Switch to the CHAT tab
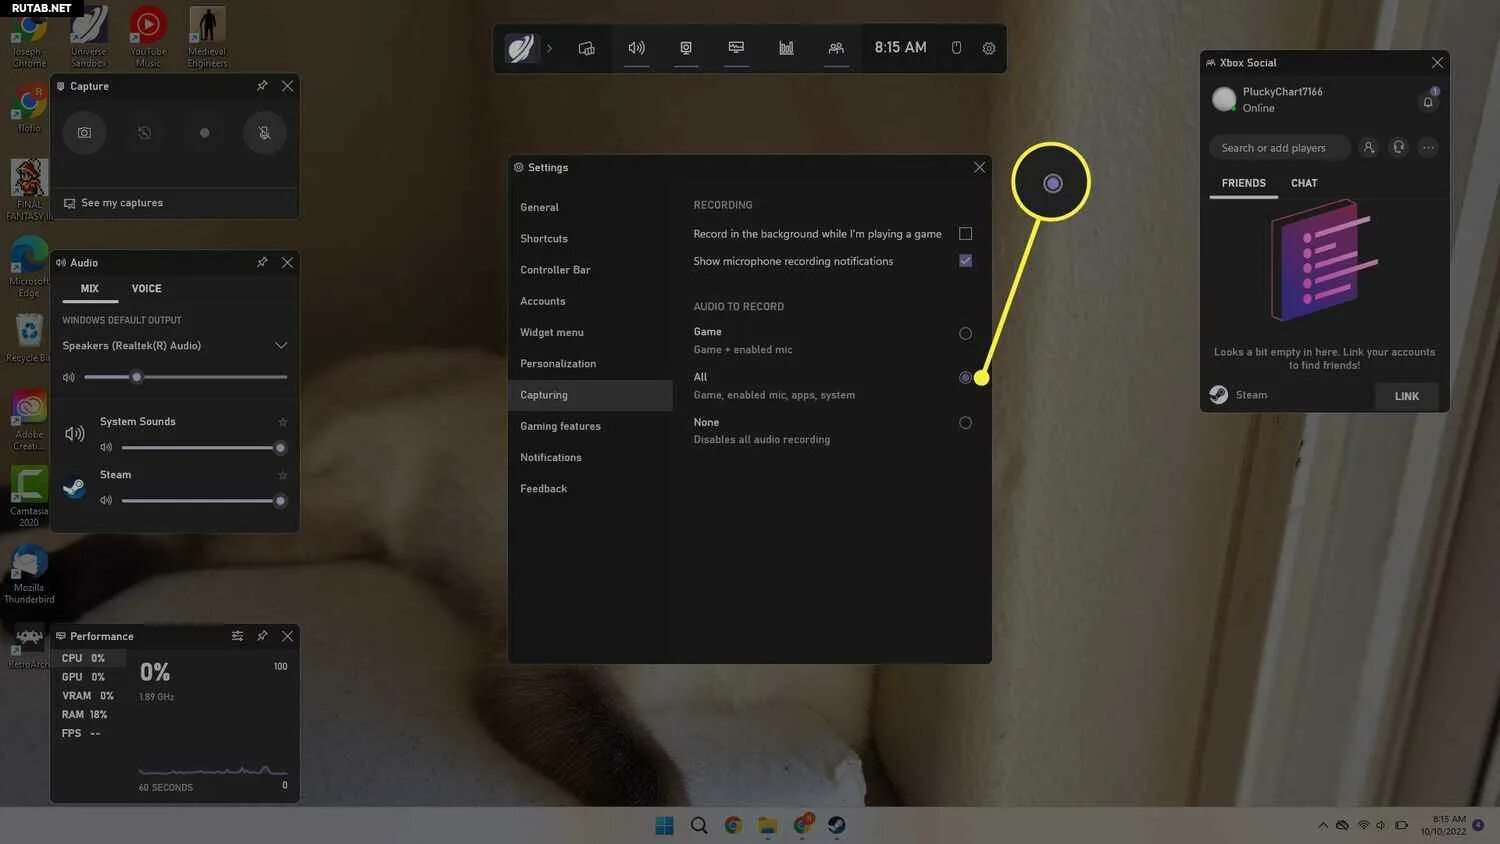Image resolution: width=1500 pixels, height=844 pixels. (x=1304, y=183)
